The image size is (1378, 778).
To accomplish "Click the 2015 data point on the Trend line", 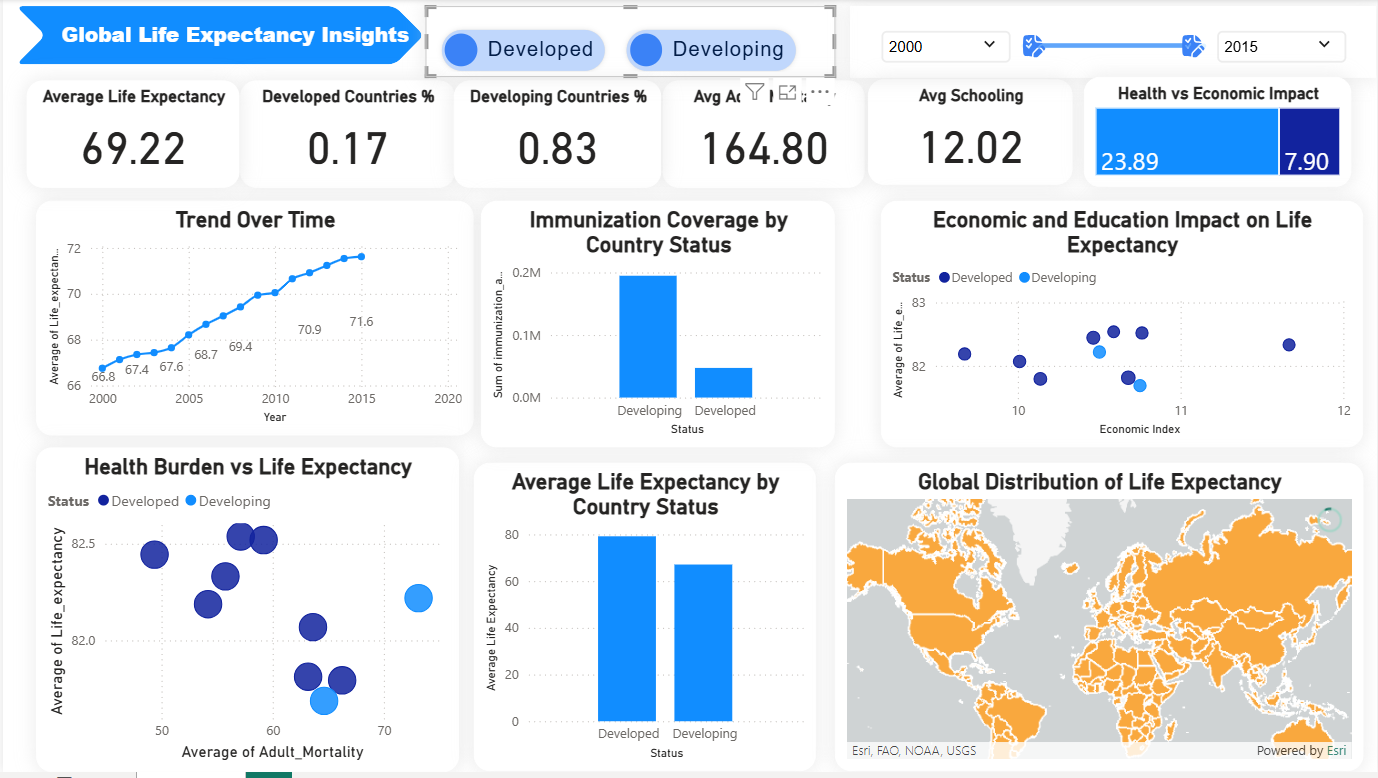I will point(362,256).
